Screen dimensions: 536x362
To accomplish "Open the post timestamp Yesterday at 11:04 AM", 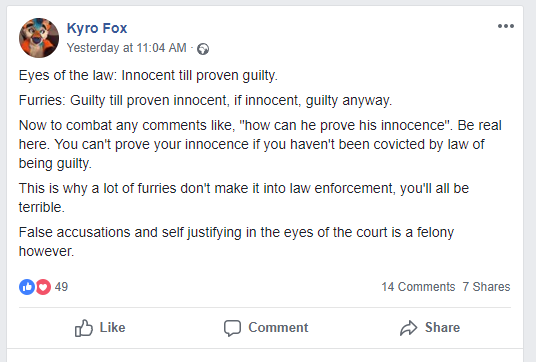I will click(126, 48).
